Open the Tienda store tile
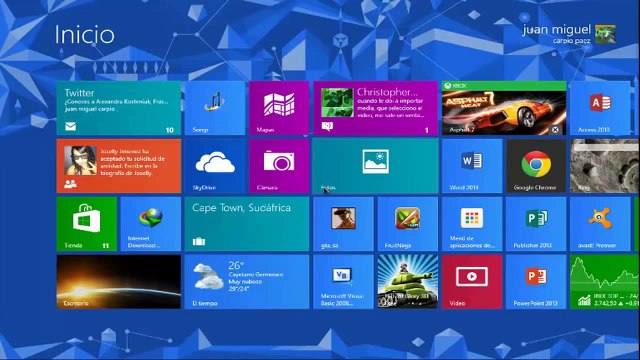 coord(87,224)
